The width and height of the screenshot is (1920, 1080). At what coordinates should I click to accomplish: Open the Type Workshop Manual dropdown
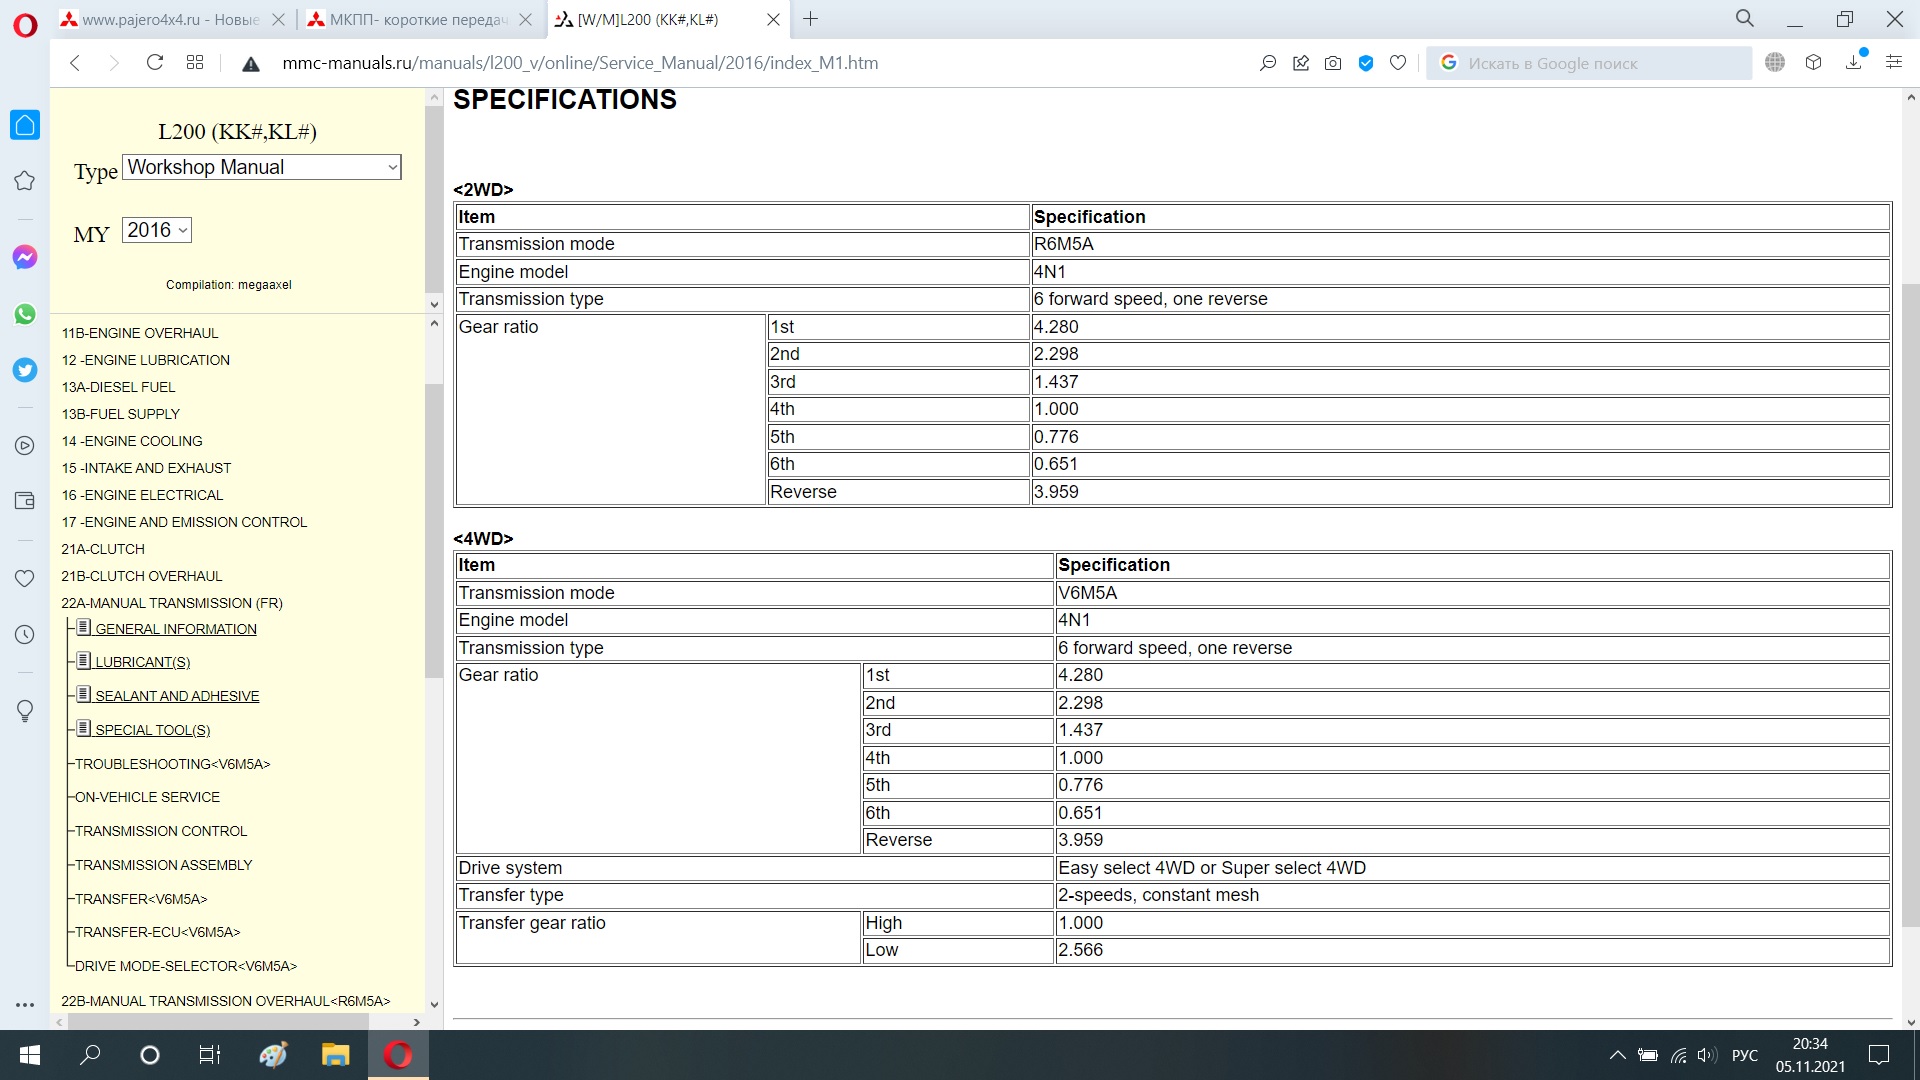click(x=262, y=167)
